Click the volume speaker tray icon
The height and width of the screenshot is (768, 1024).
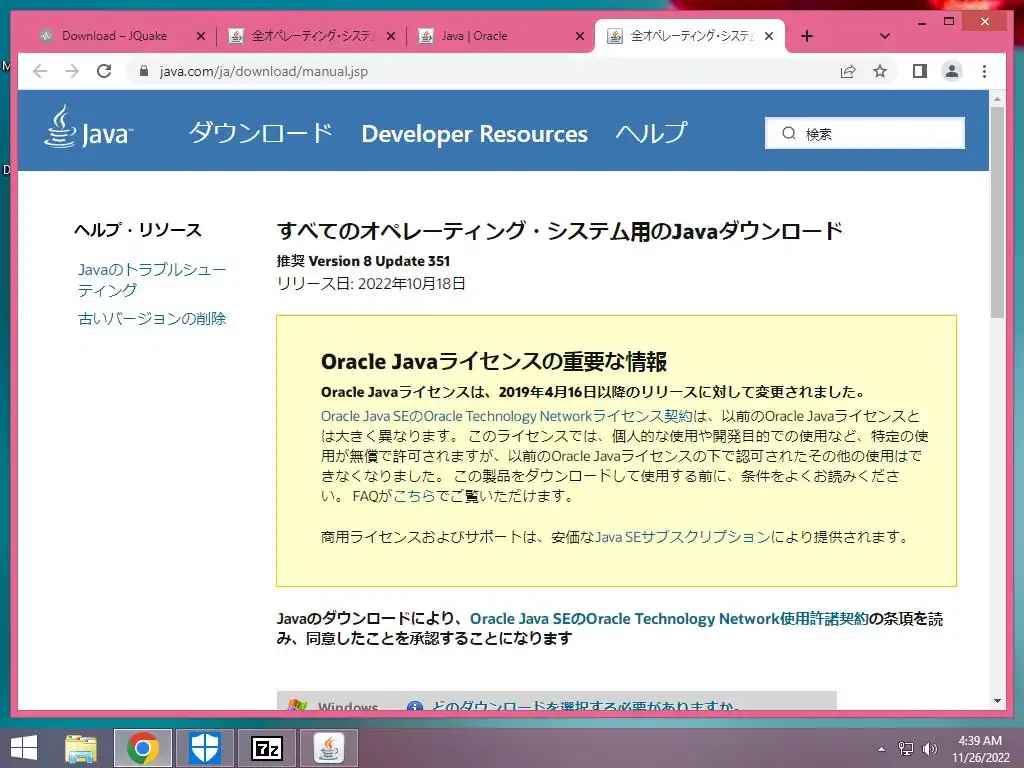pyautogui.click(x=929, y=748)
